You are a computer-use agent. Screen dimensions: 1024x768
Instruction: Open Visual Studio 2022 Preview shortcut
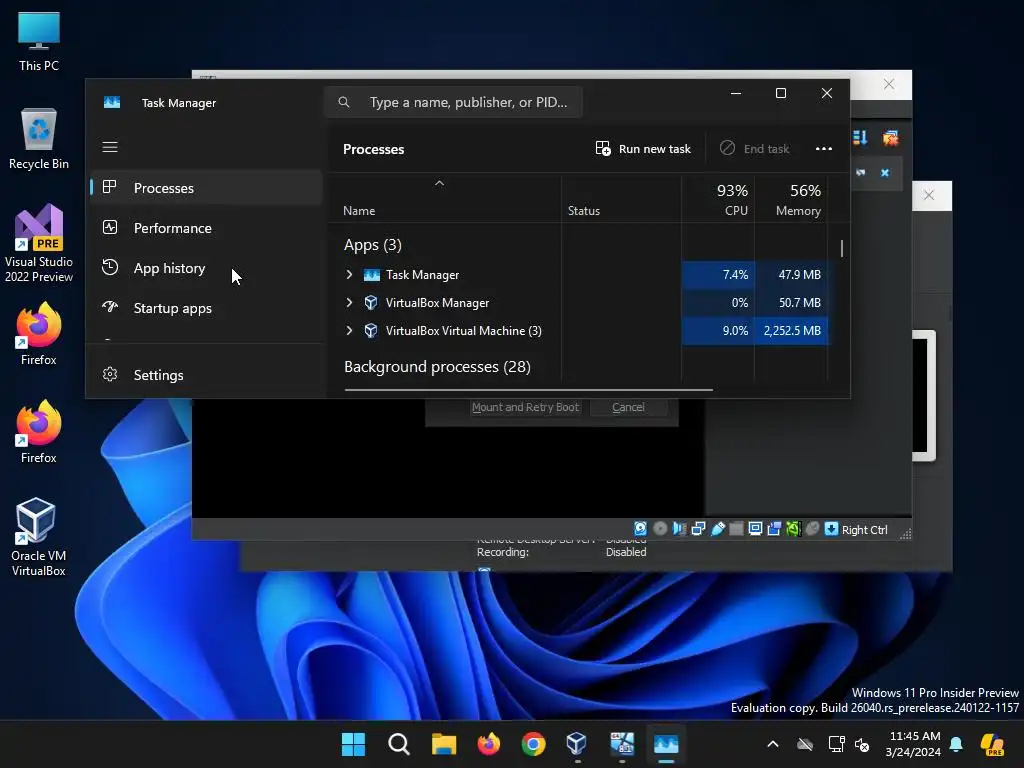[x=39, y=244]
